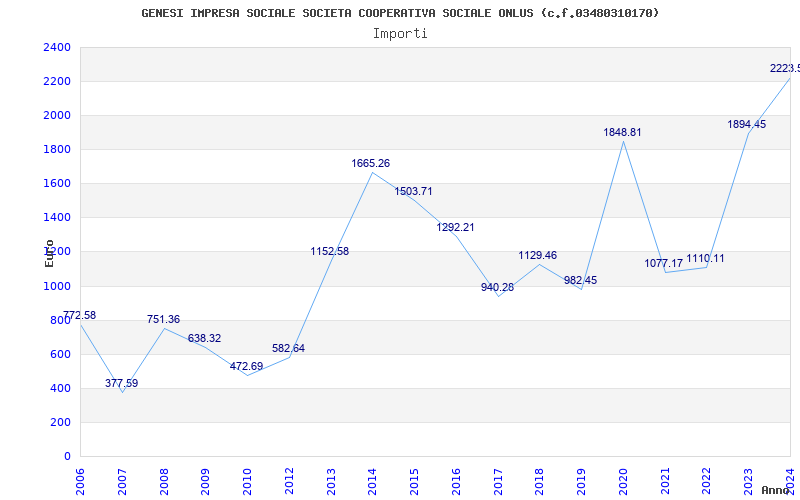Click the 2018 x-axis year label
800x500 pixels.
coord(540,482)
